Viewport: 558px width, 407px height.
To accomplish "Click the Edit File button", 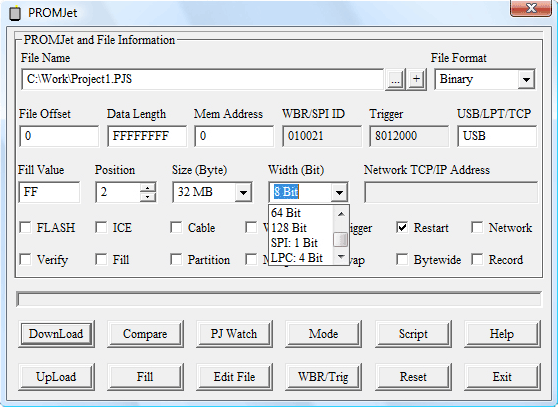I will [234, 377].
